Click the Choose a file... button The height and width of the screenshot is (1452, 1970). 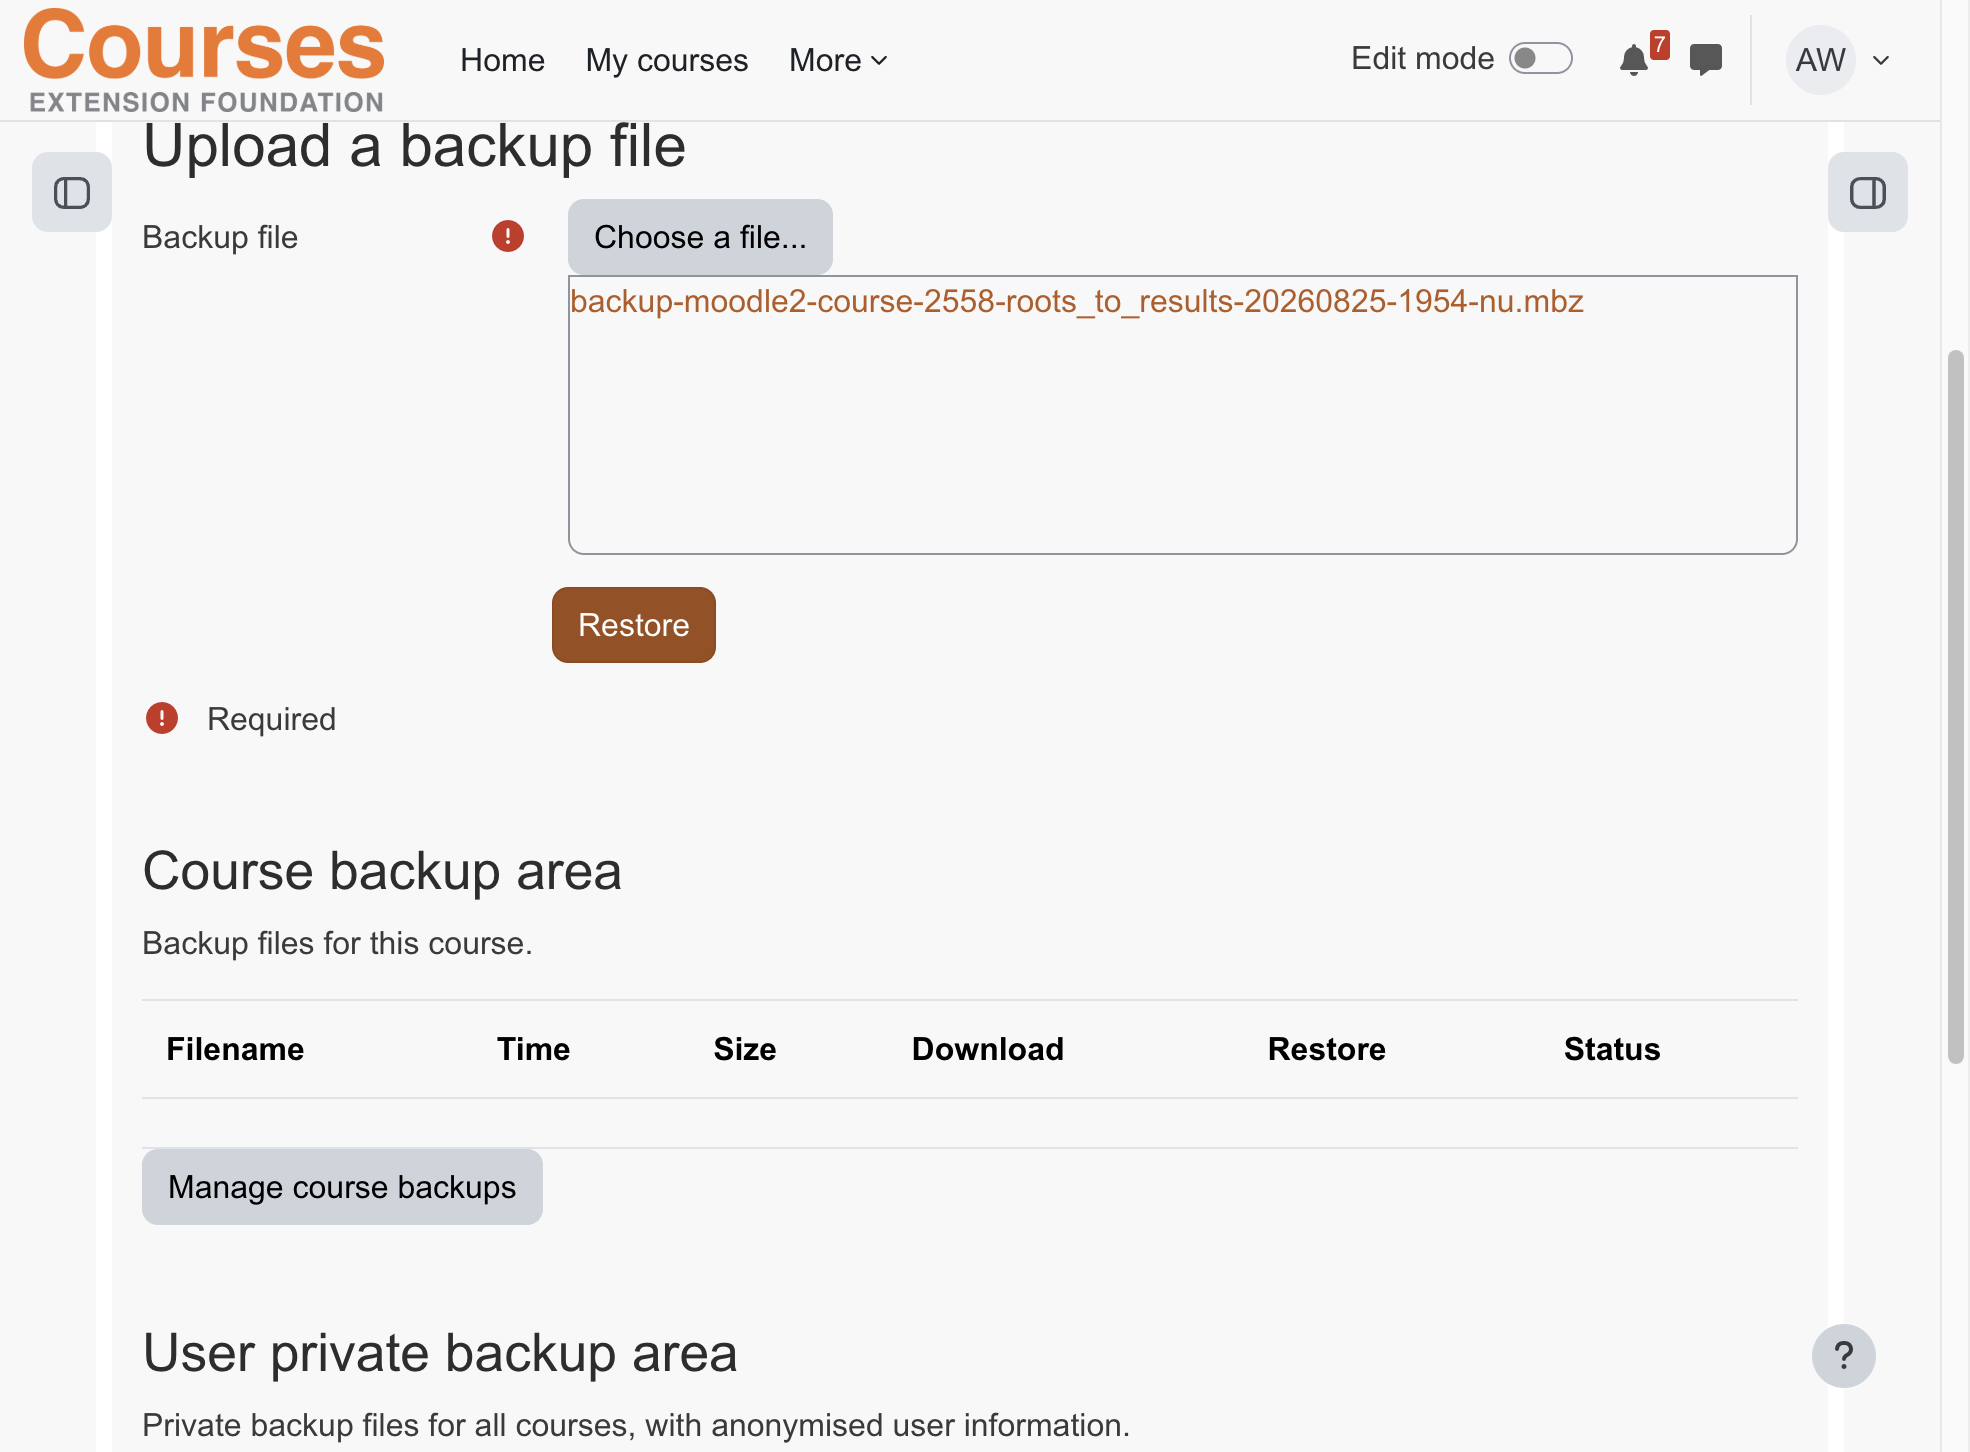click(700, 237)
